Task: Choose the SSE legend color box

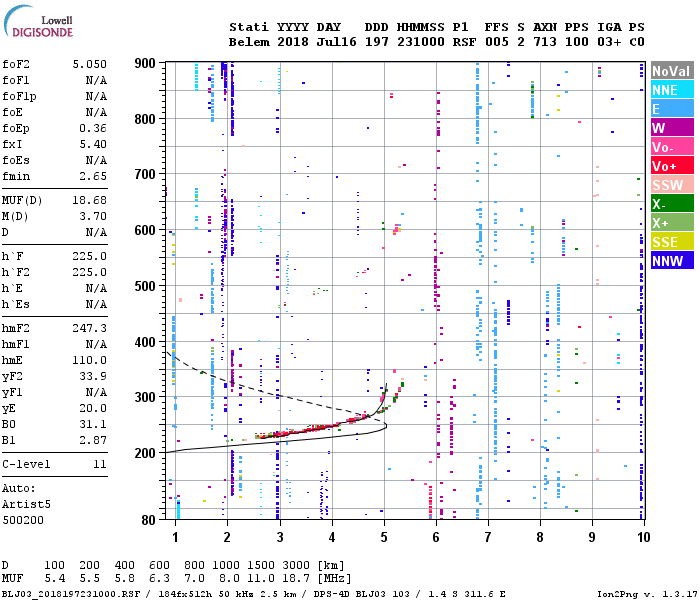Action: pos(672,242)
